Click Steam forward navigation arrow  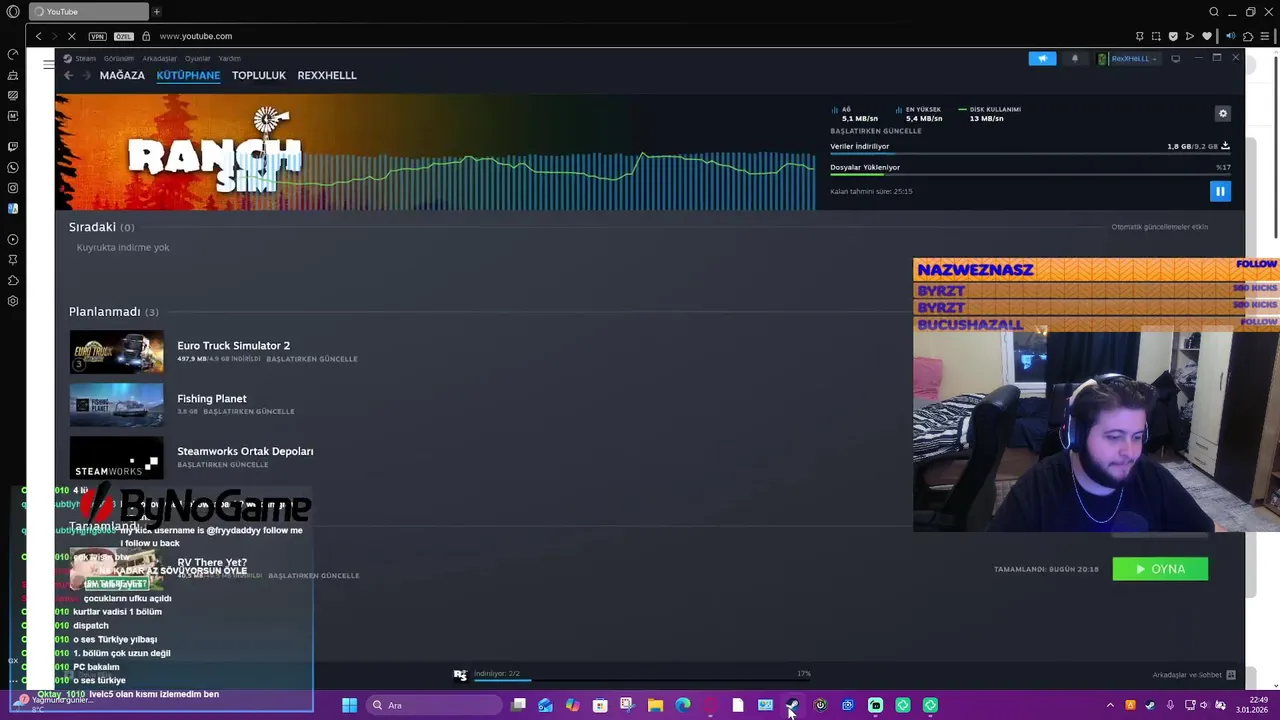[86, 75]
